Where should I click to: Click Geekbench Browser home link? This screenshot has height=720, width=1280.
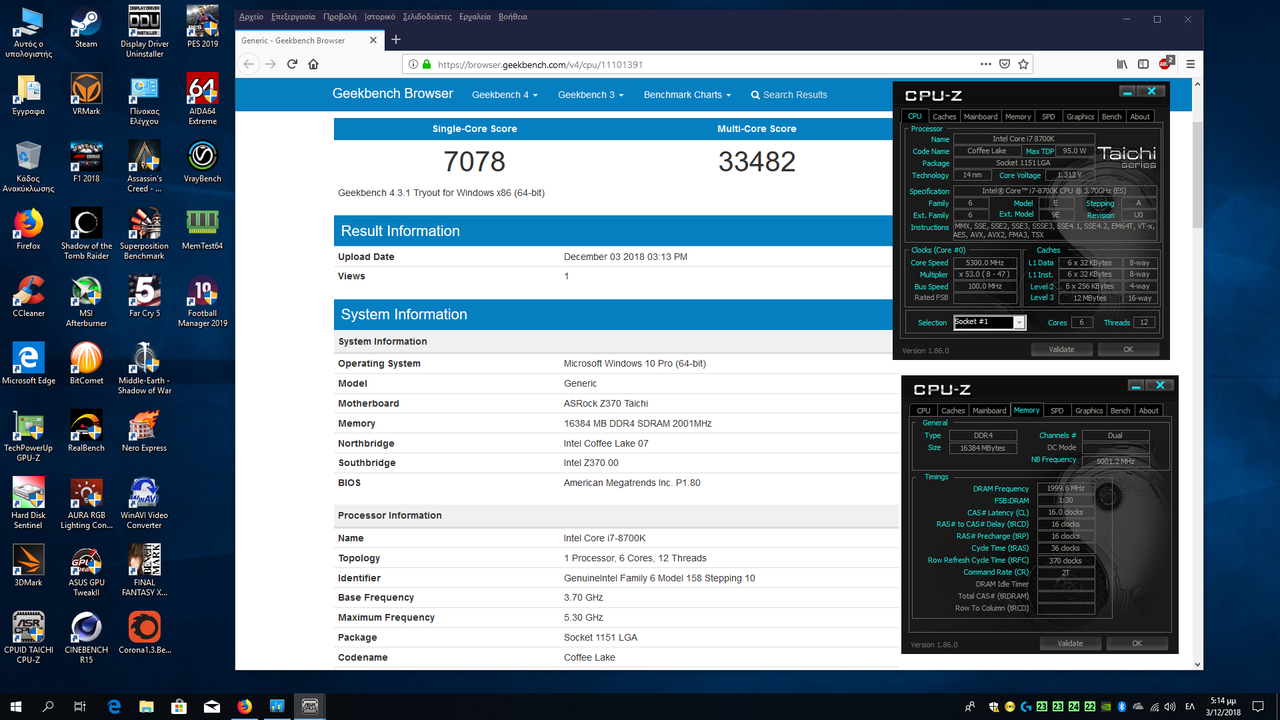click(393, 94)
